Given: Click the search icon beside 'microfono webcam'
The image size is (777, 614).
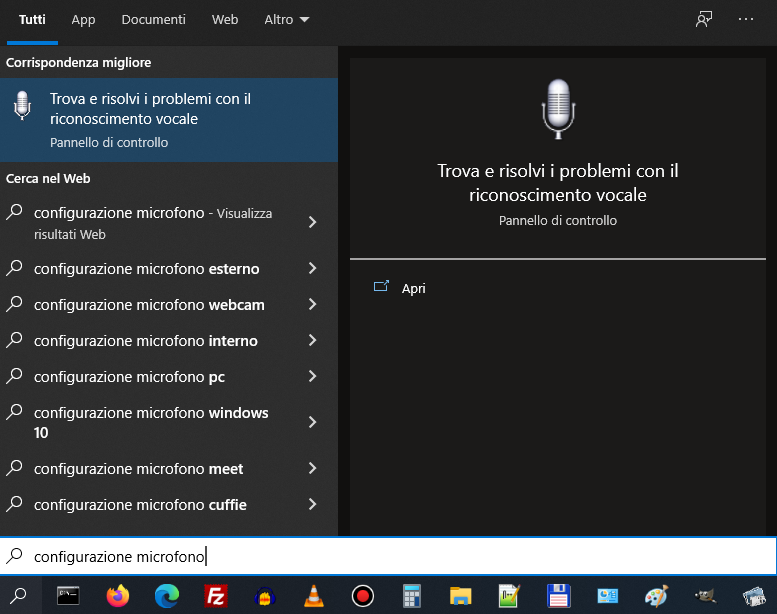Looking at the screenshot, I should click(x=14, y=304).
